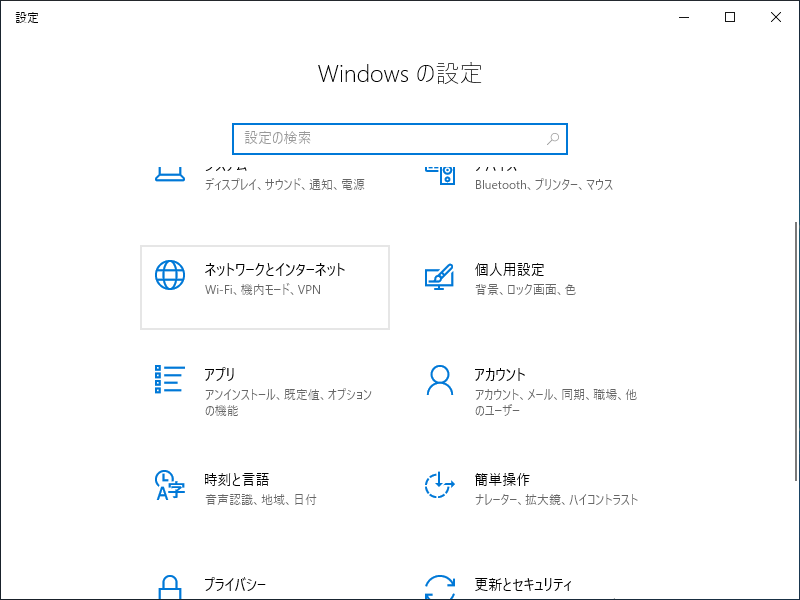Viewport: 800px width, 600px height.
Task: Close the 設定 window
Action: click(776, 17)
